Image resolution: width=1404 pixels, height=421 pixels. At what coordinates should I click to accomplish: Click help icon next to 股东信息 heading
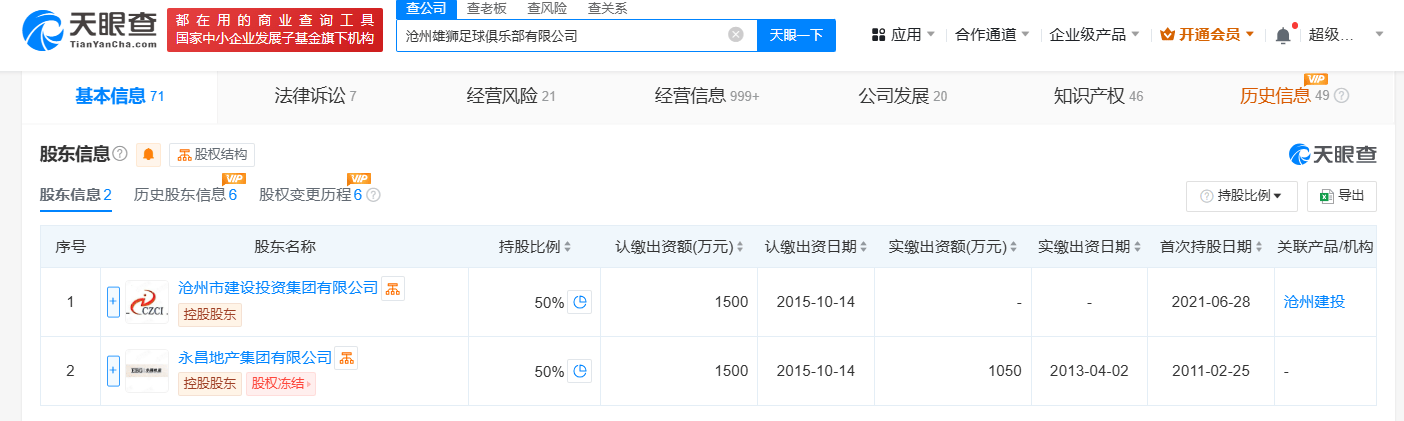120,154
